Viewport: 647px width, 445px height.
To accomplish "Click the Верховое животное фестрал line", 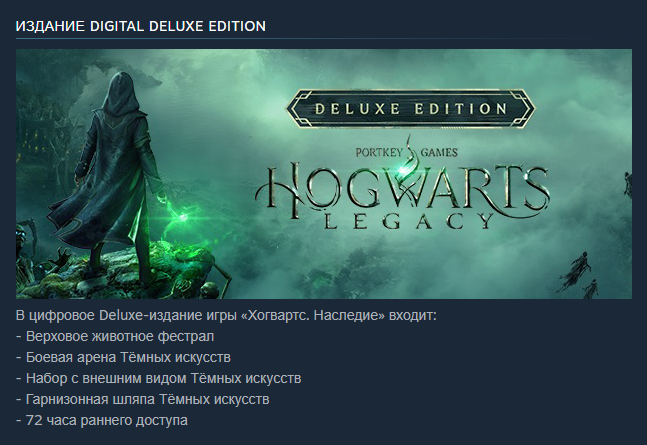I will pos(115,336).
